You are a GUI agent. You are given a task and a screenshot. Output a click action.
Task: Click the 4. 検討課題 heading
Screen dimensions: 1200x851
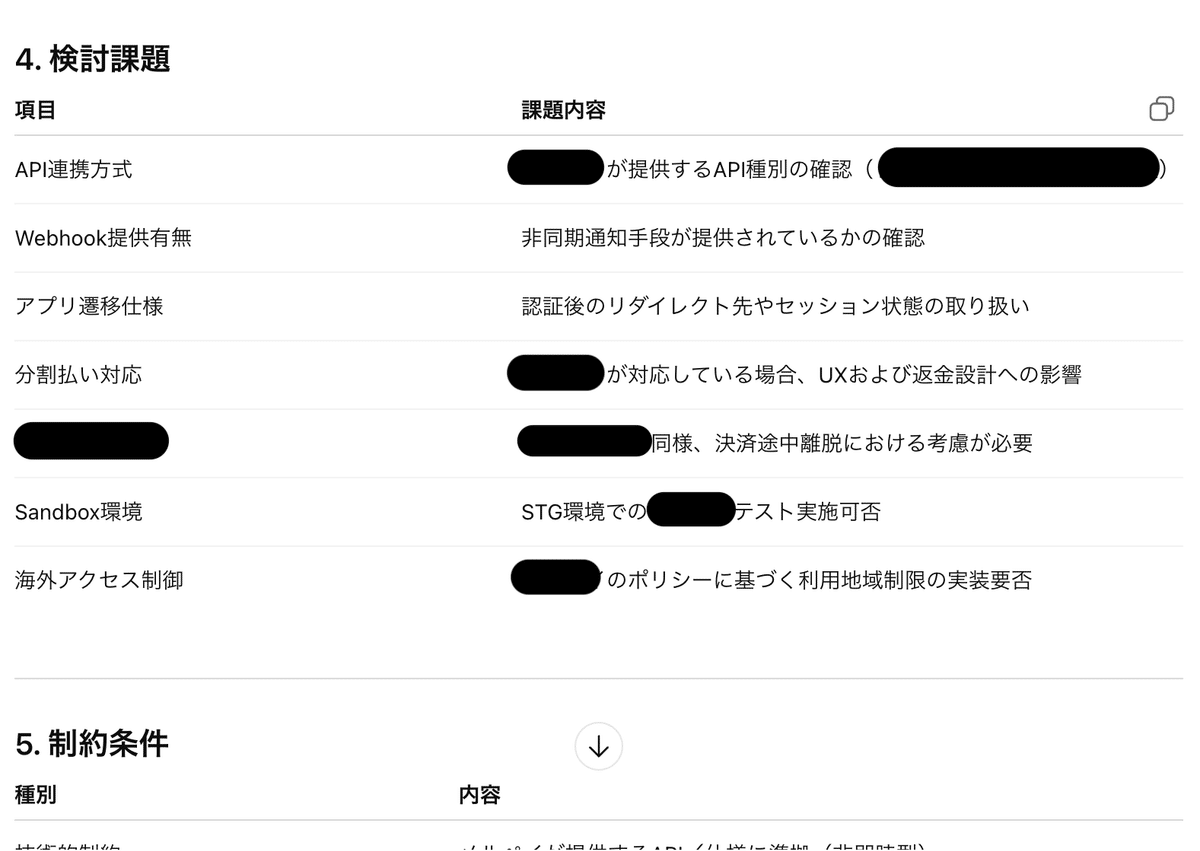pyautogui.click(x=93, y=59)
